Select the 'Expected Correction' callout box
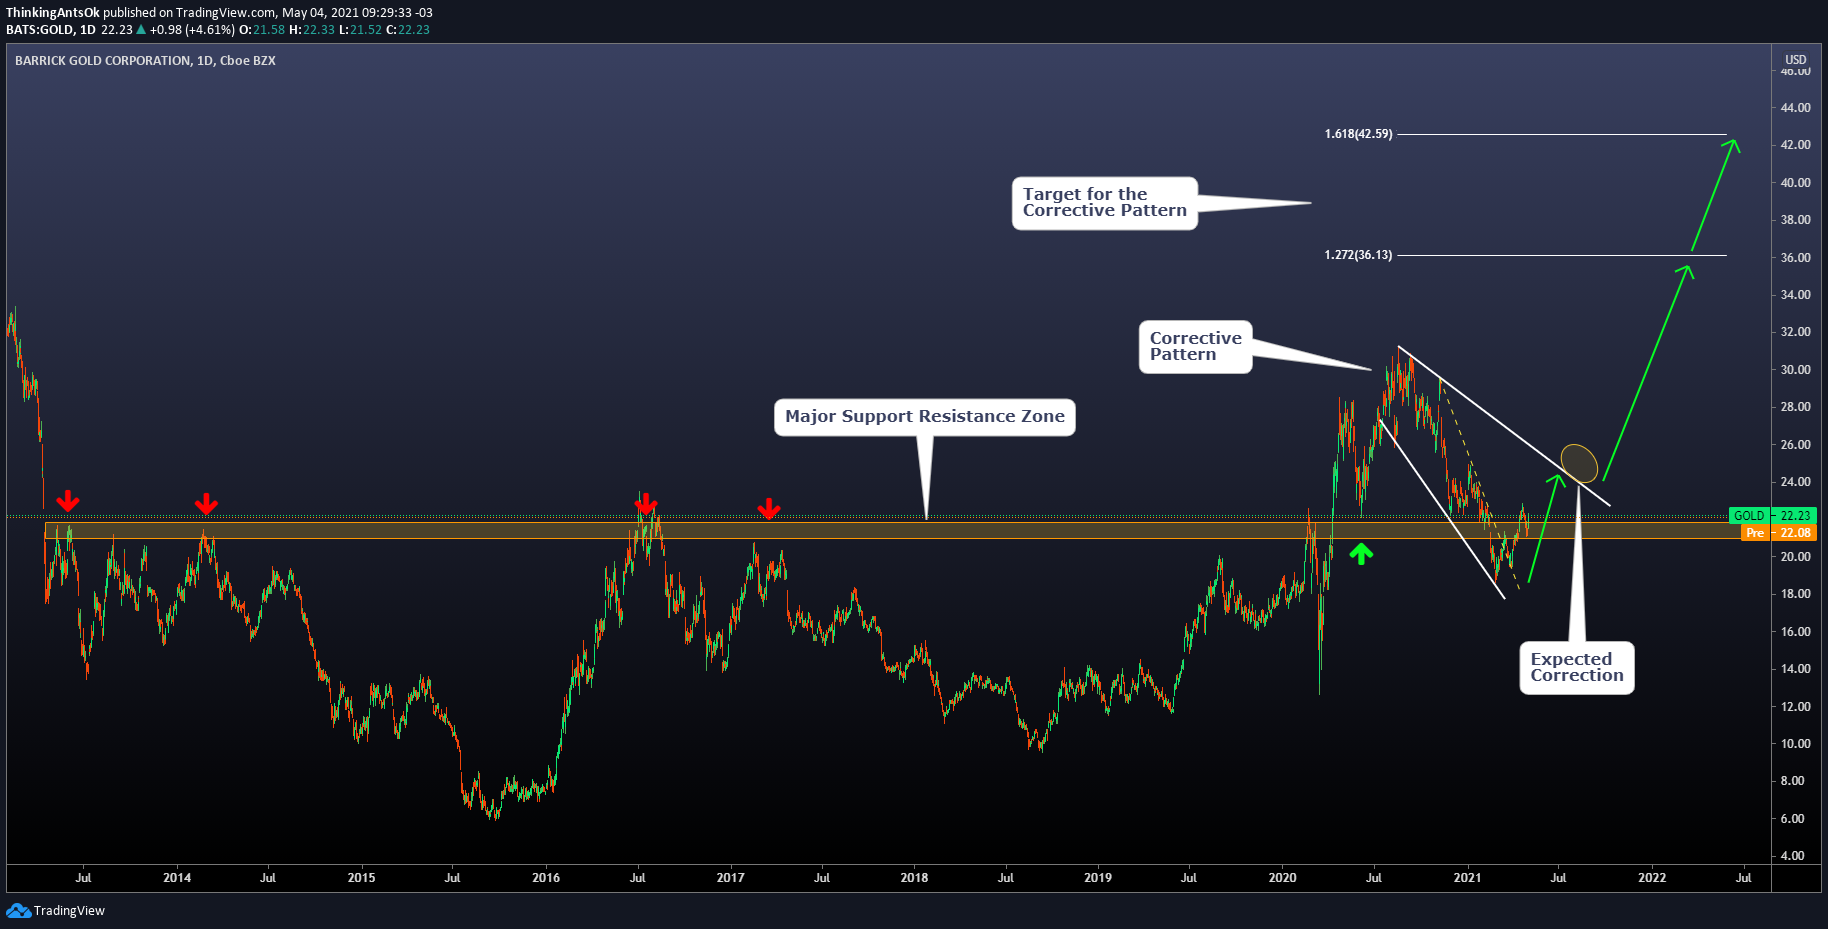 click(1577, 667)
